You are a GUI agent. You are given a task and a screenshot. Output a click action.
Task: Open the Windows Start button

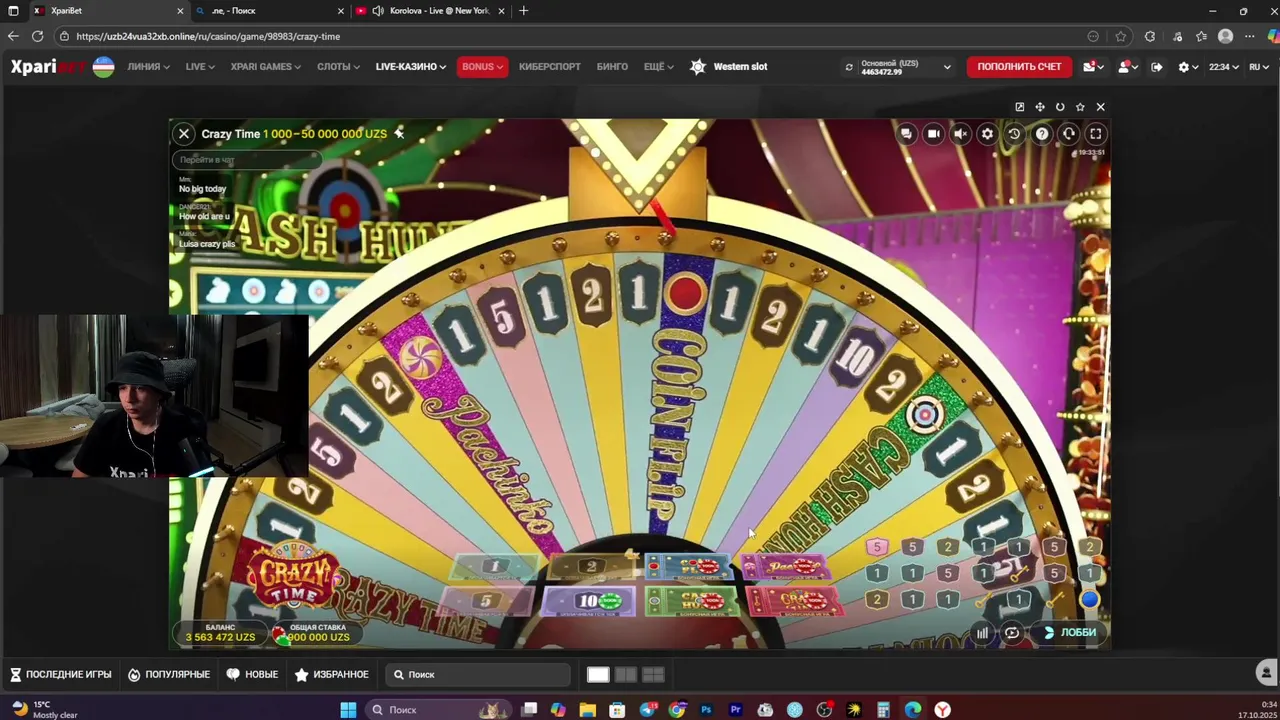pyautogui.click(x=348, y=710)
